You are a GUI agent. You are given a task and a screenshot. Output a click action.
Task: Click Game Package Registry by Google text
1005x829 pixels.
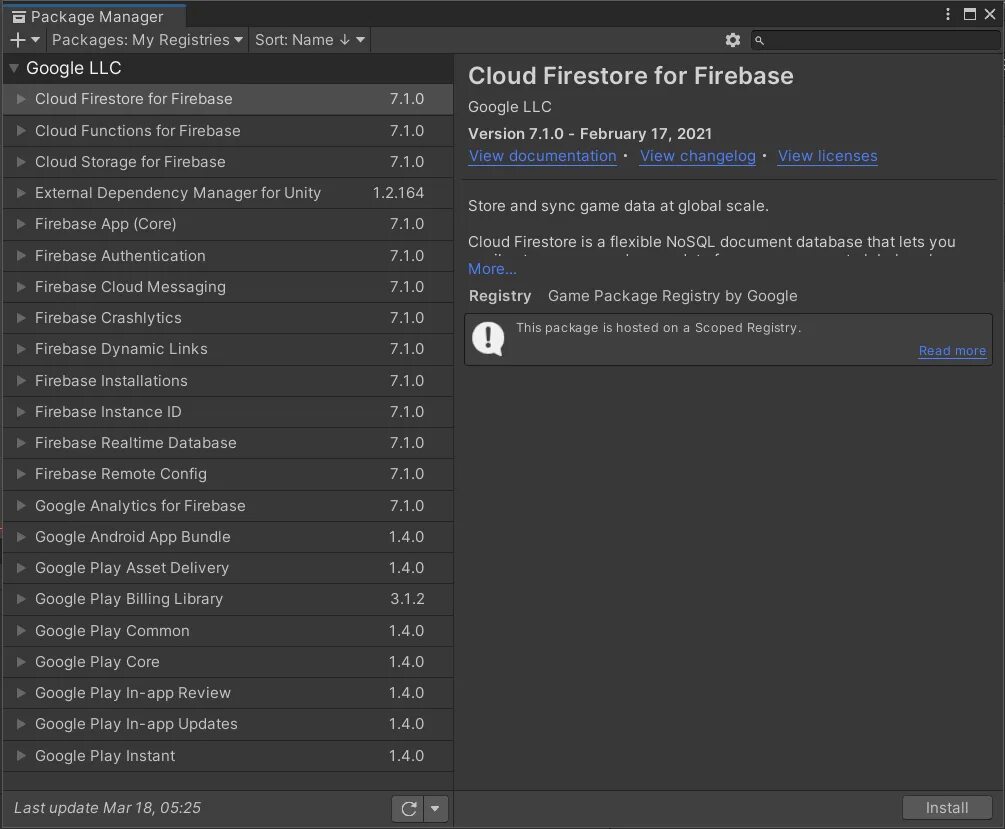[672, 296]
